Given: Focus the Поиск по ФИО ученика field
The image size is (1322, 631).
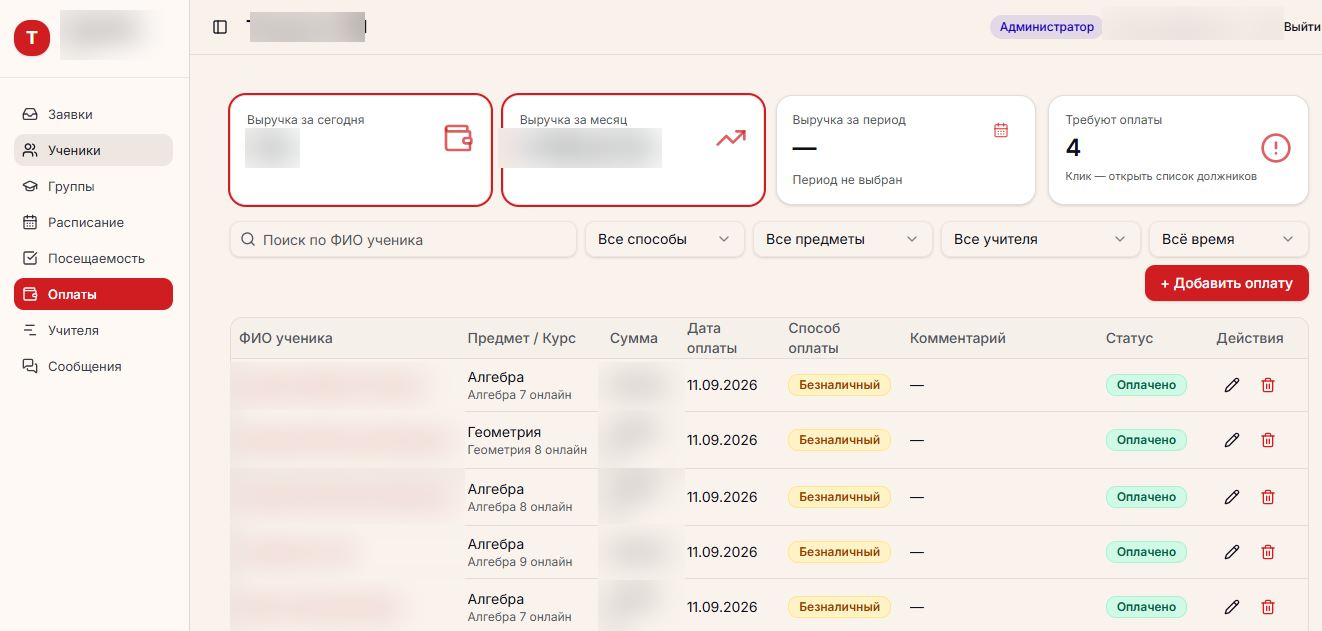Looking at the screenshot, I should 403,240.
